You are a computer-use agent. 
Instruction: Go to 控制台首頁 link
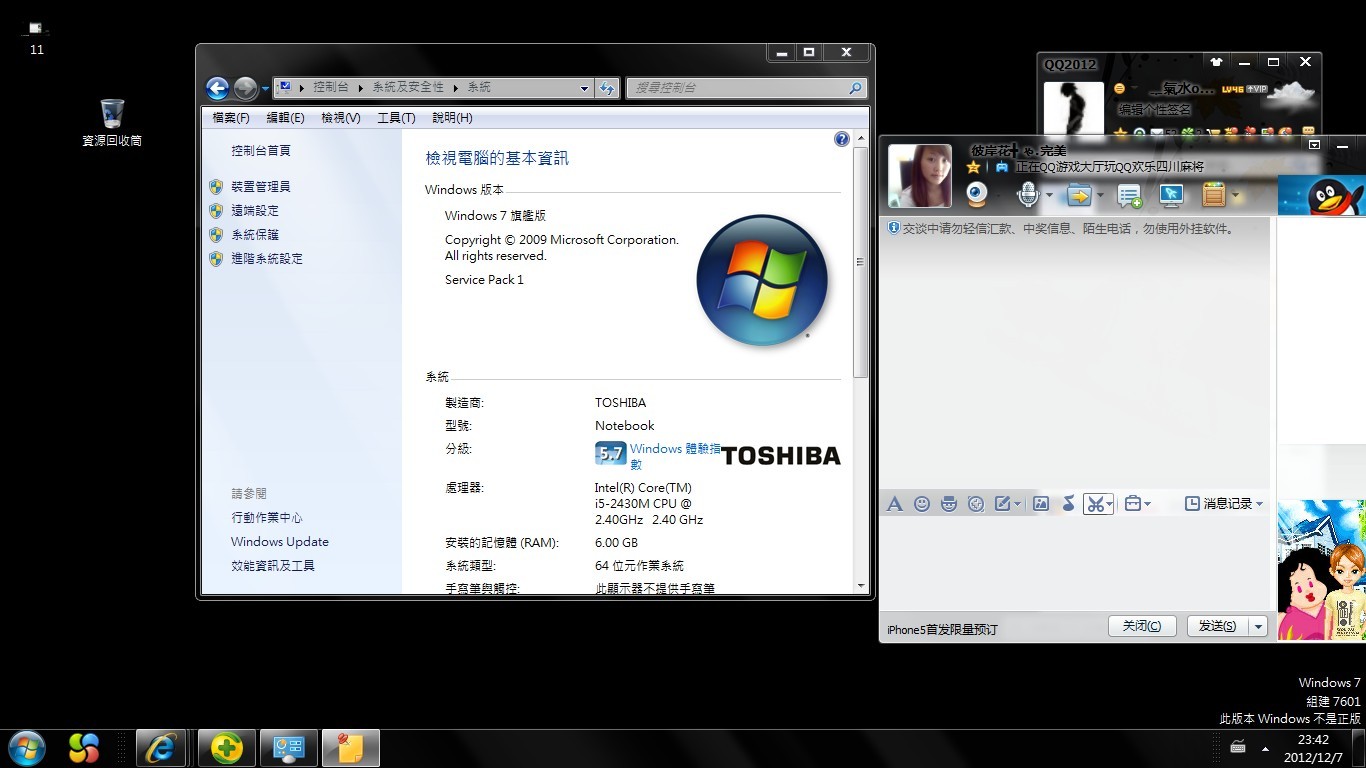pyautogui.click(x=261, y=150)
